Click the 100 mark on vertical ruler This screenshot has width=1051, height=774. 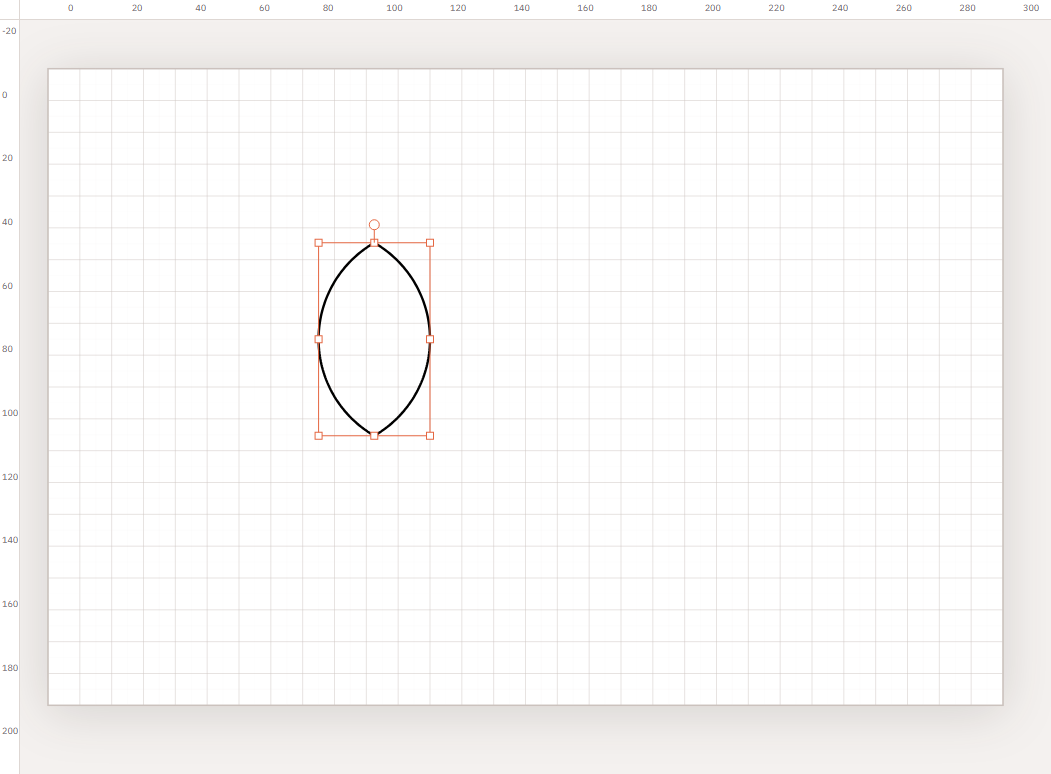10,413
